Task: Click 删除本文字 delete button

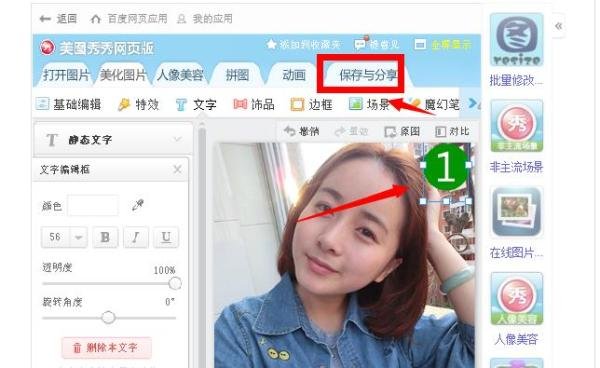Action: click(106, 348)
